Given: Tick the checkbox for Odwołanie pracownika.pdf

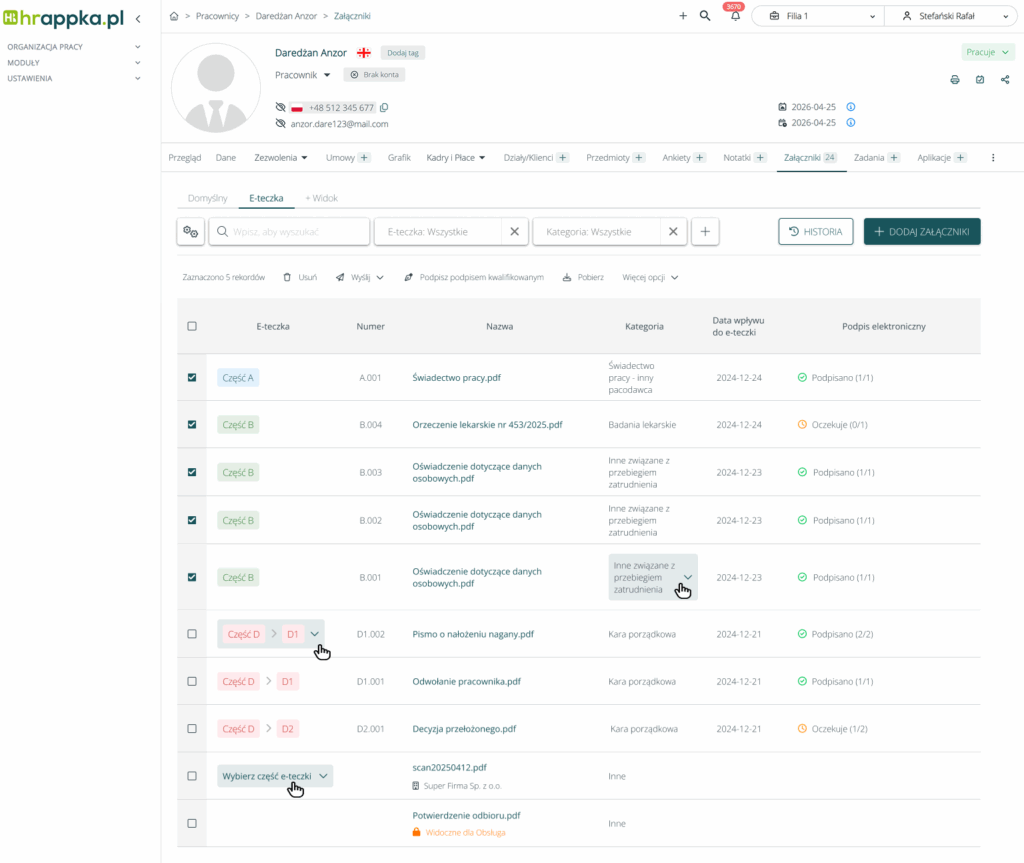Looking at the screenshot, I should pyautogui.click(x=192, y=682).
